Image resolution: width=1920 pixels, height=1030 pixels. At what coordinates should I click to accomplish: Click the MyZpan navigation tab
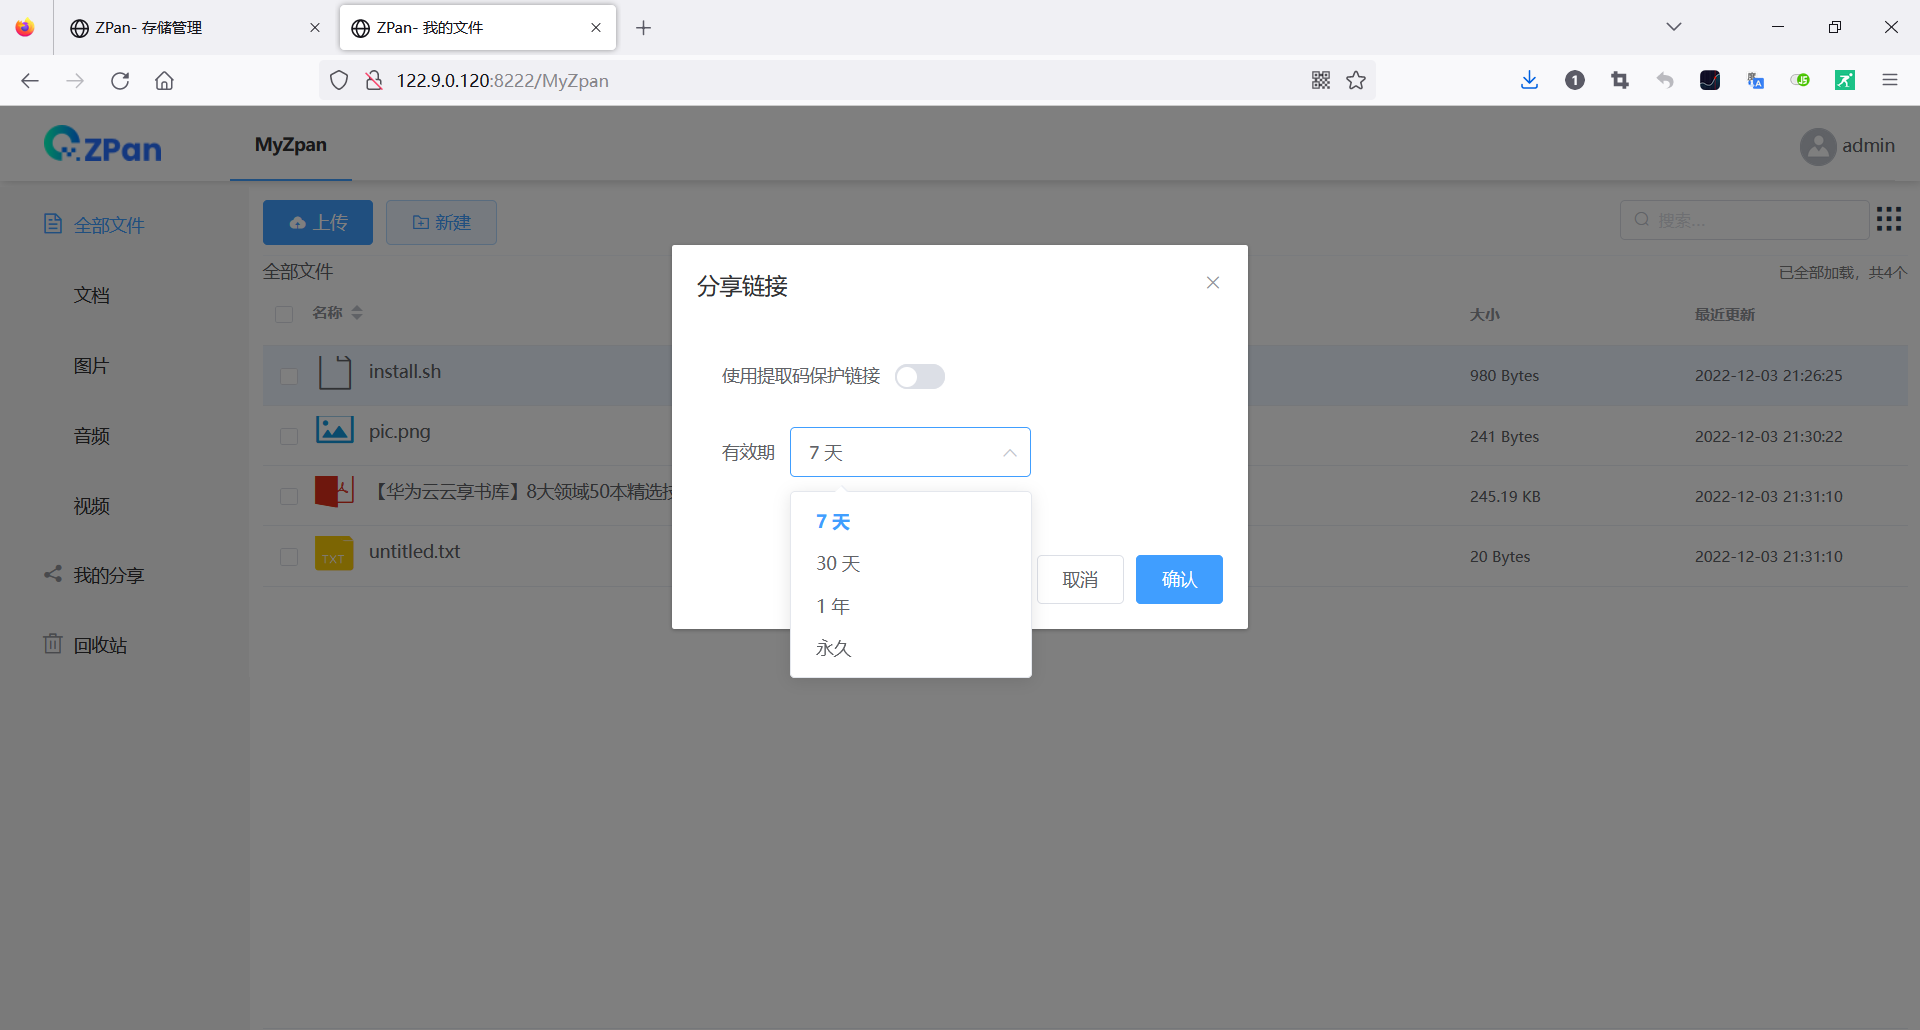[x=290, y=145]
